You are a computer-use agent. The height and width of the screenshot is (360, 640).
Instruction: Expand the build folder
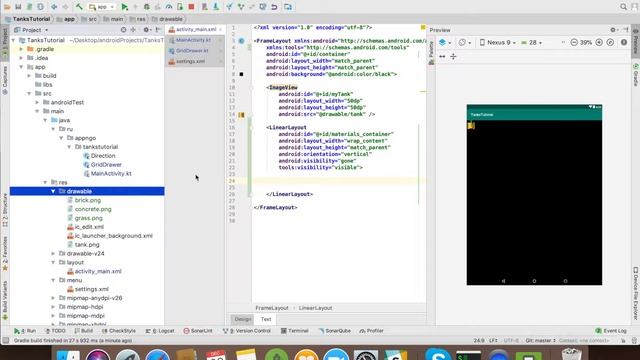pyautogui.click(x=29, y=76)
